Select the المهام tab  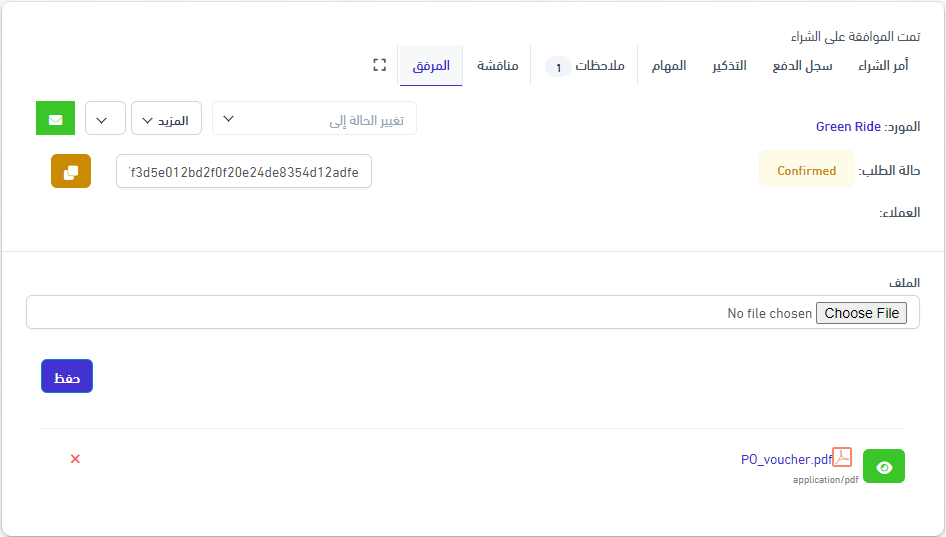(x=669, y=66)
